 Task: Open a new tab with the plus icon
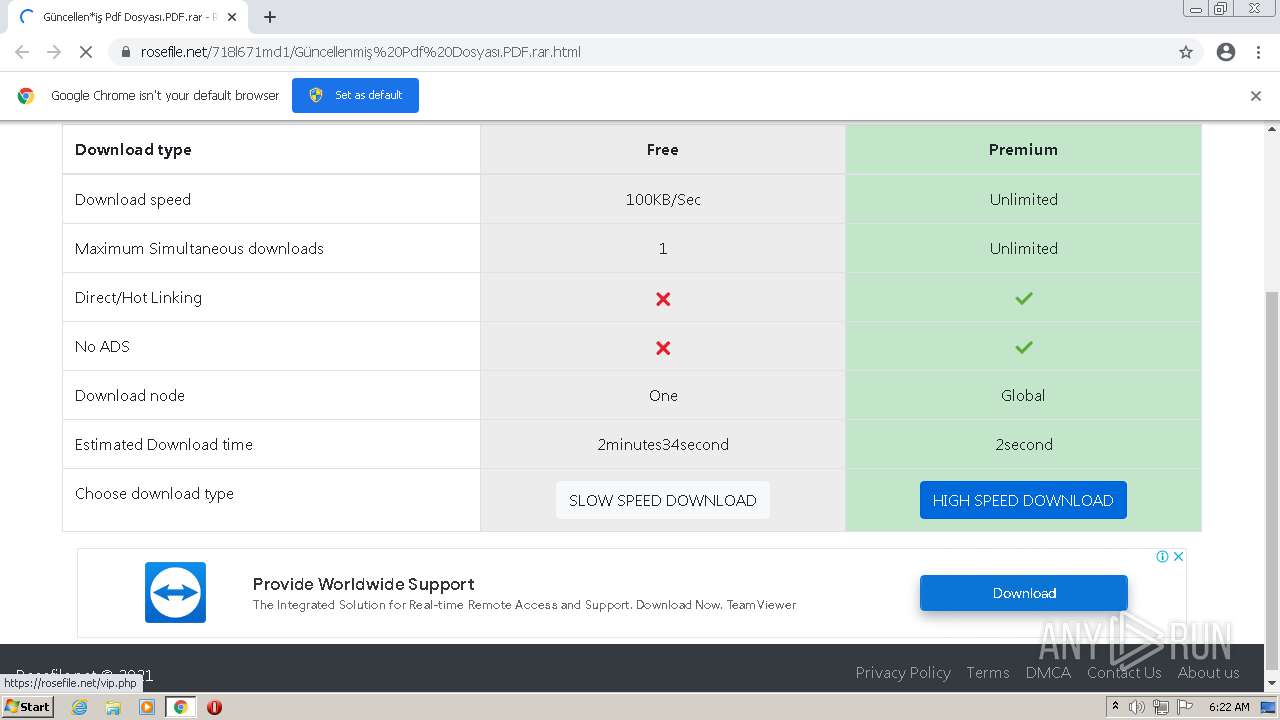pos(270,17)
